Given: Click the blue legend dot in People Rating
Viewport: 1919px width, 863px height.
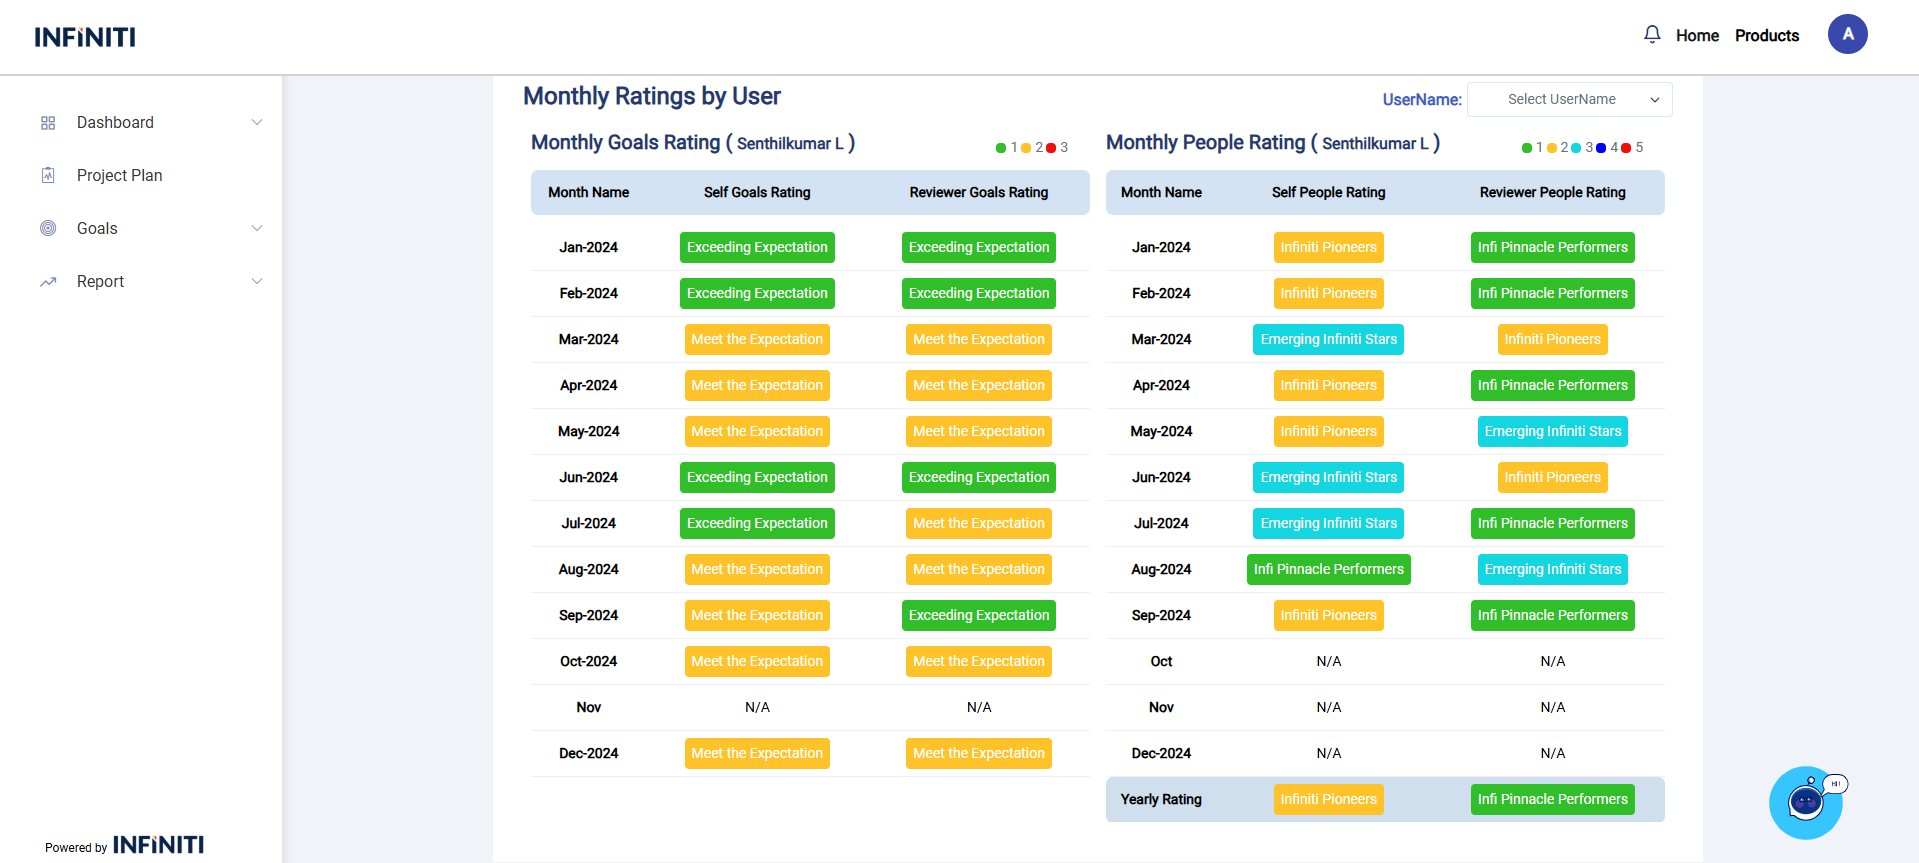Looking at the screenshot, I should (x=1601, y=148).
